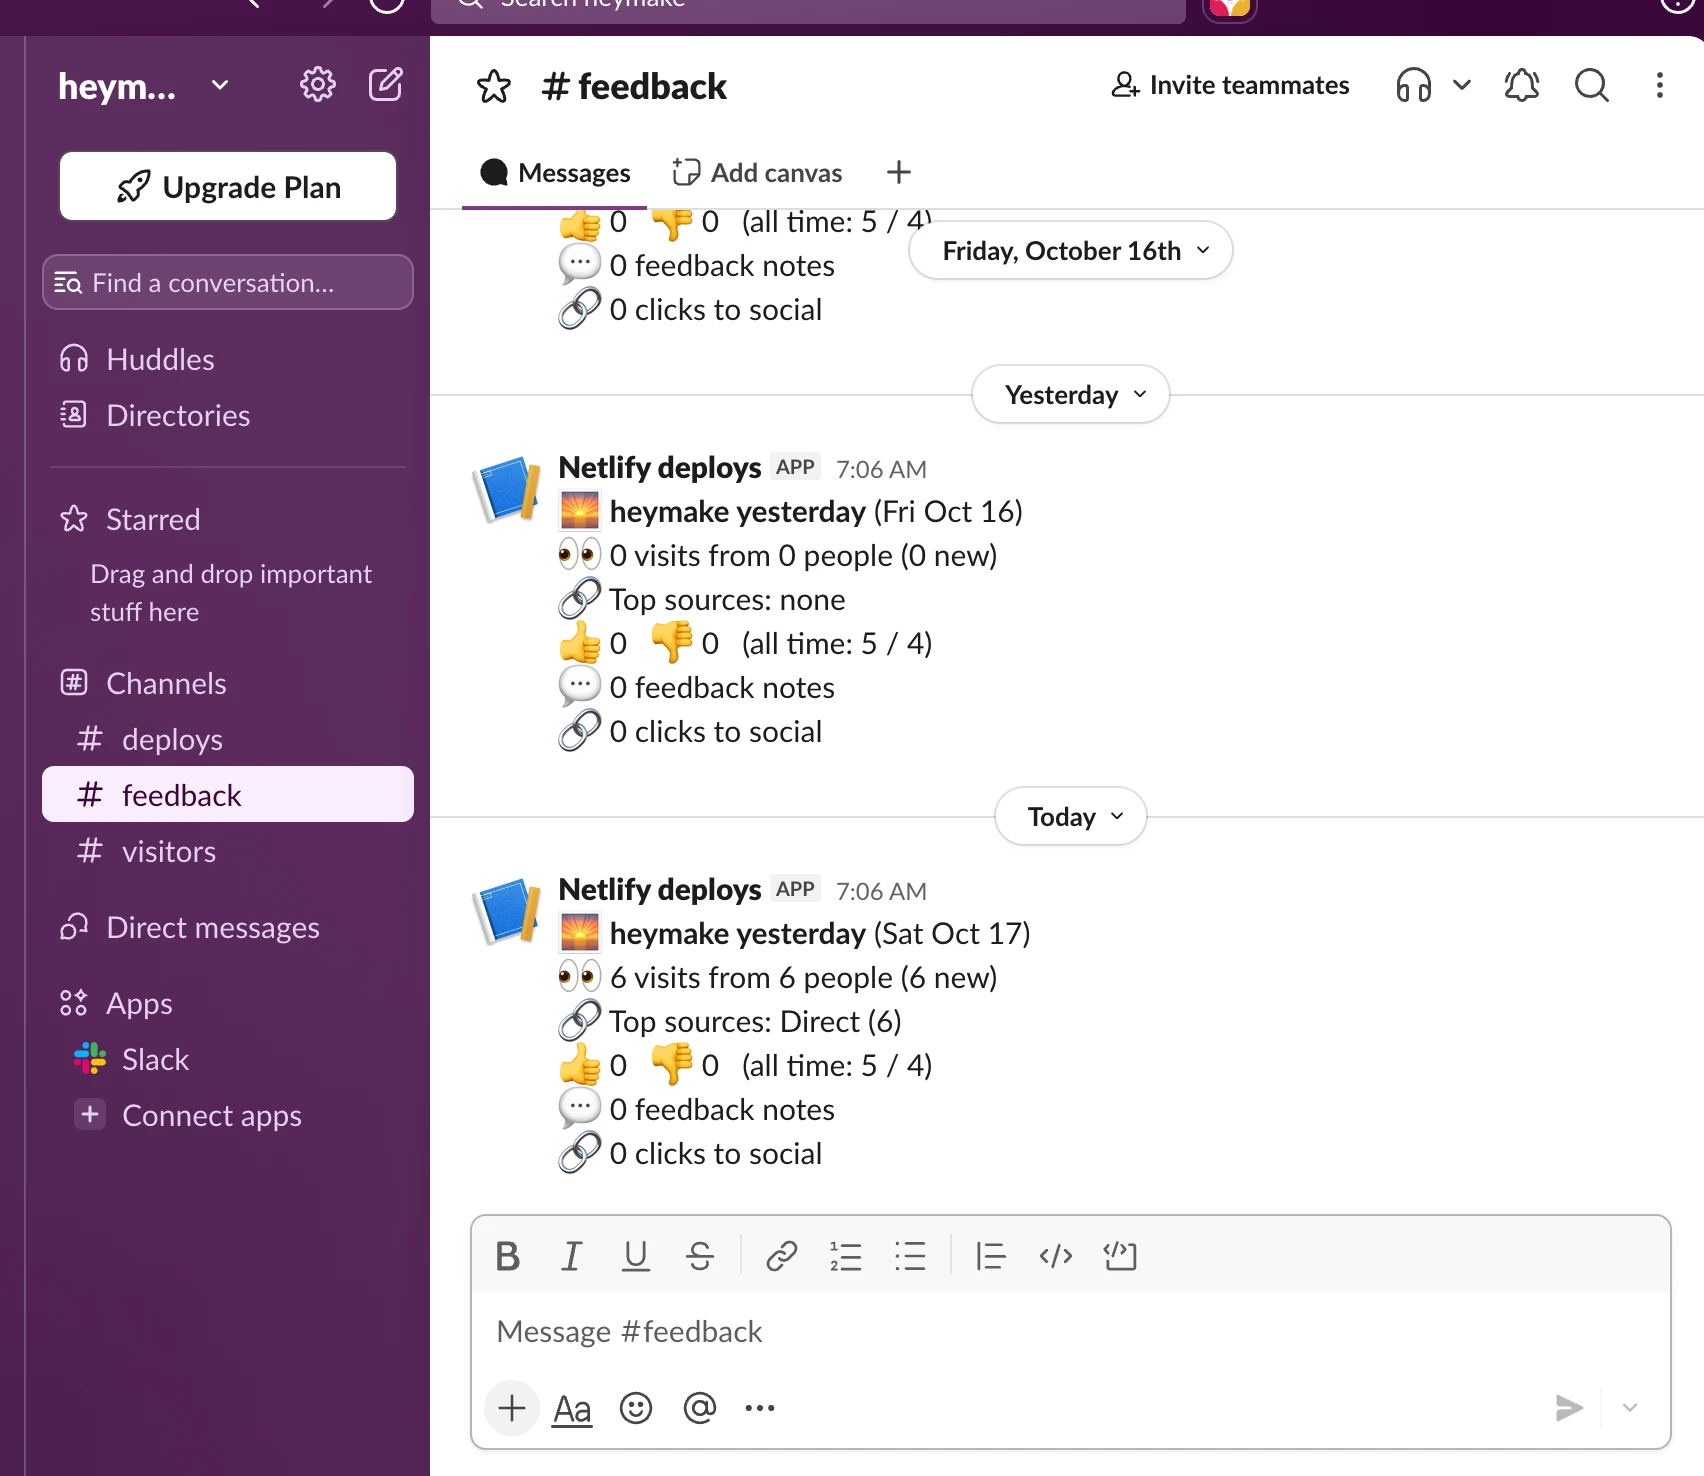Open # feedback channel title details
The height and width of the screenshot is (1476, 1704).
point(634,87)
